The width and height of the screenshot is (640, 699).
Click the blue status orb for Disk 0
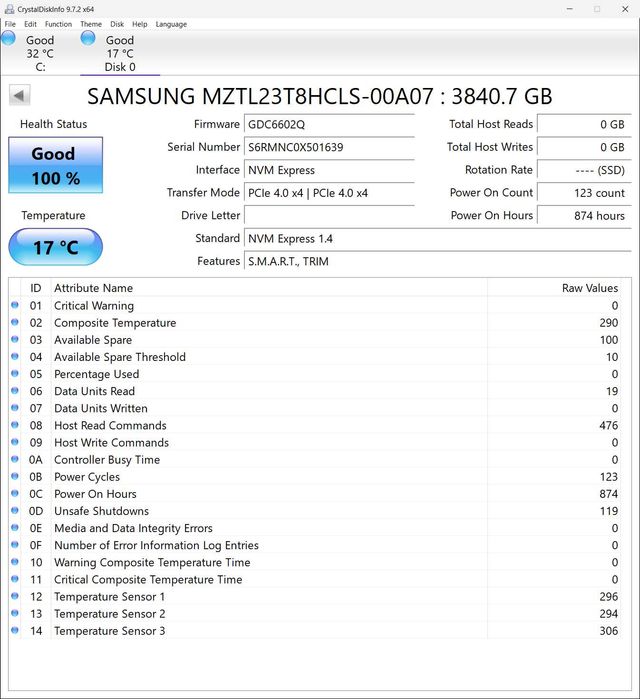click(88, 38)
